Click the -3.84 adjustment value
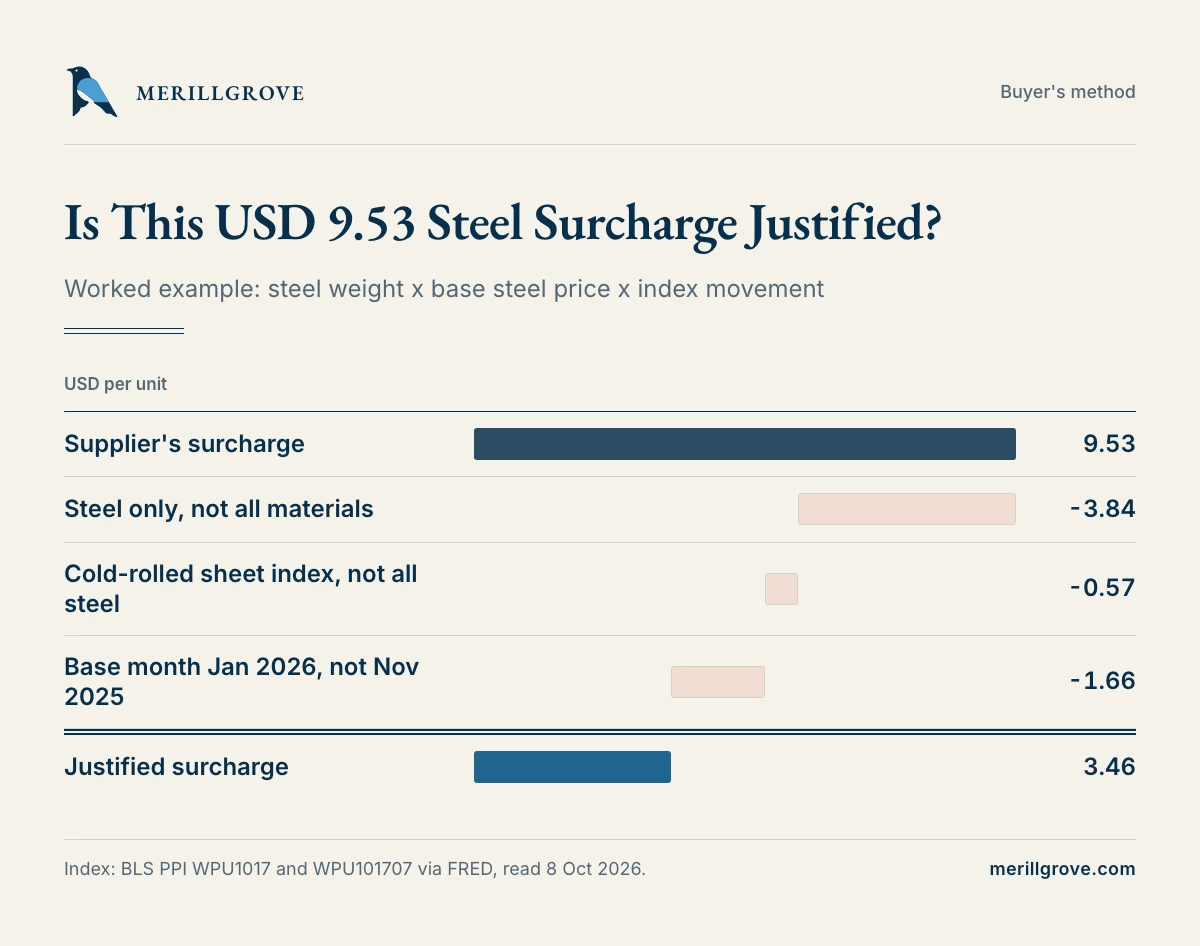Screen dimensions: 1200x946 pyautogui.click(x=1102, y=509)
